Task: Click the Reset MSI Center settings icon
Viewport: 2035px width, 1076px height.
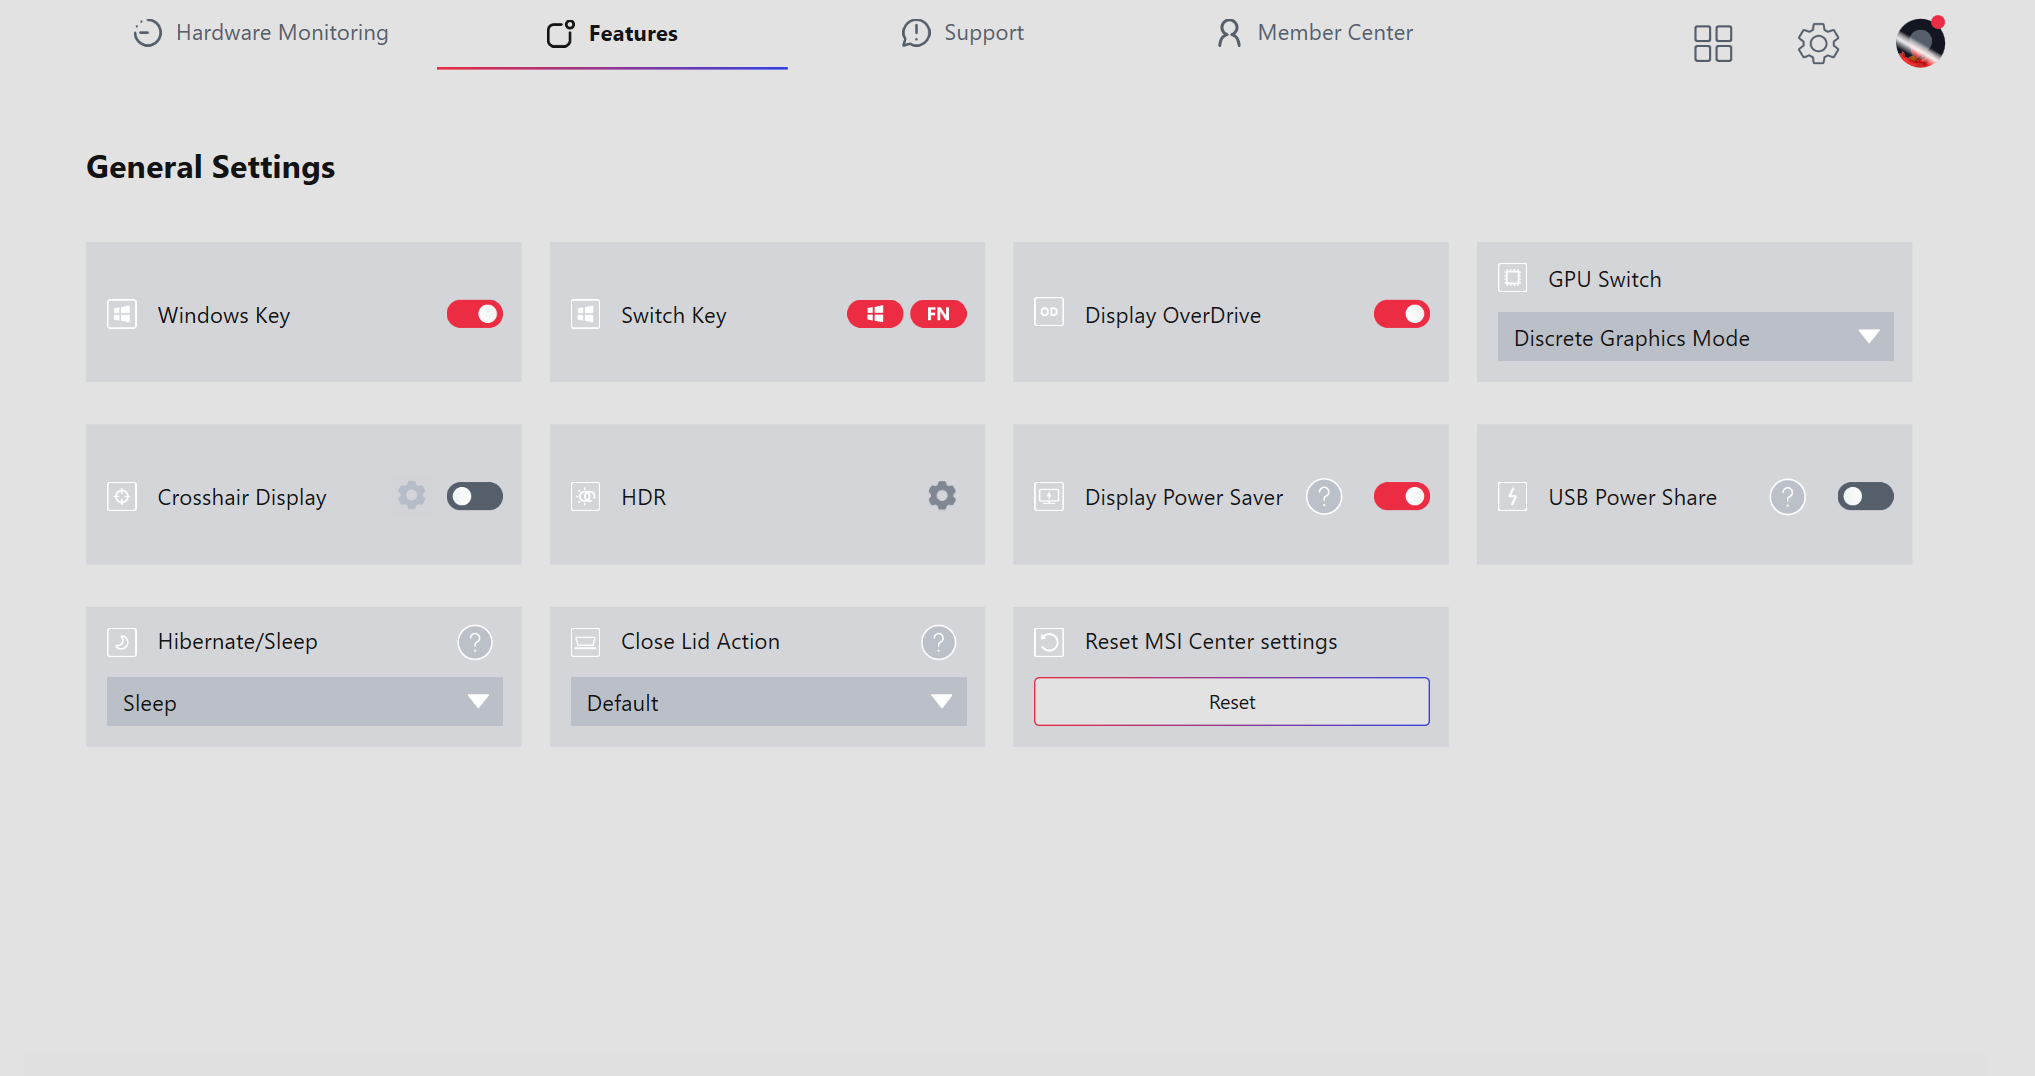Action: coord(1049,642)
